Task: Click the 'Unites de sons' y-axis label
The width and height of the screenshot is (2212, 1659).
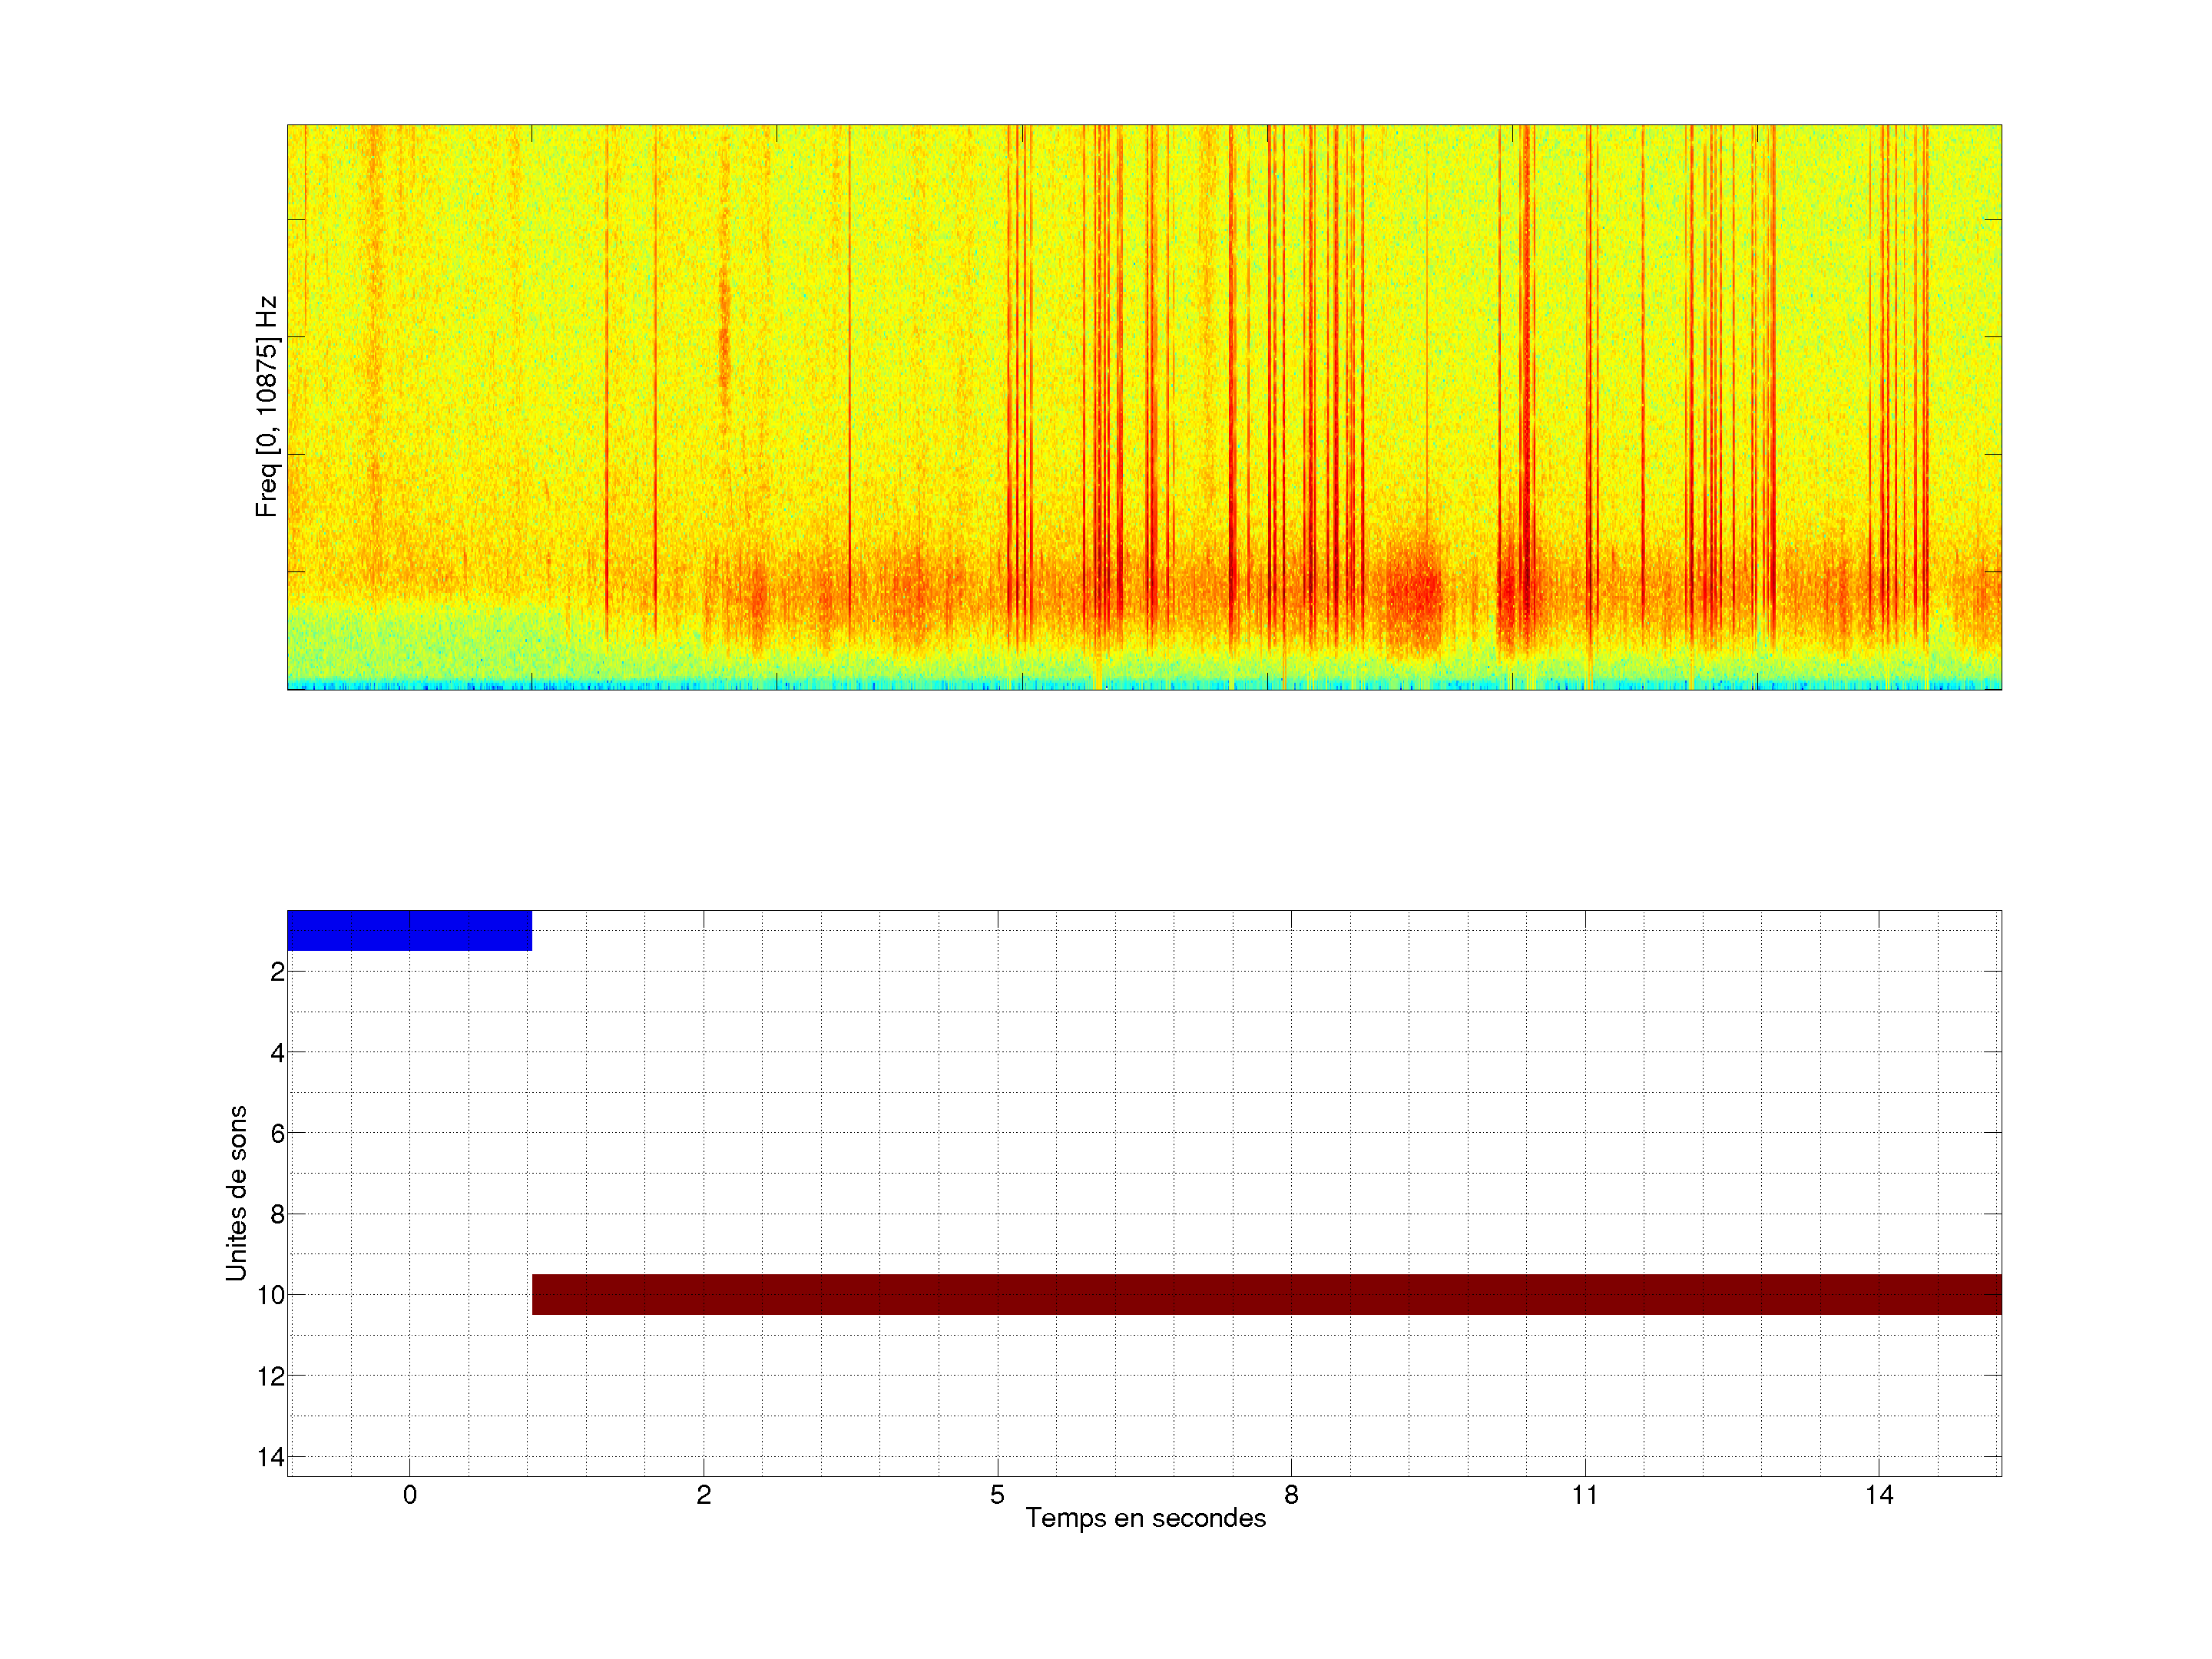Action: coord(236,1193)
